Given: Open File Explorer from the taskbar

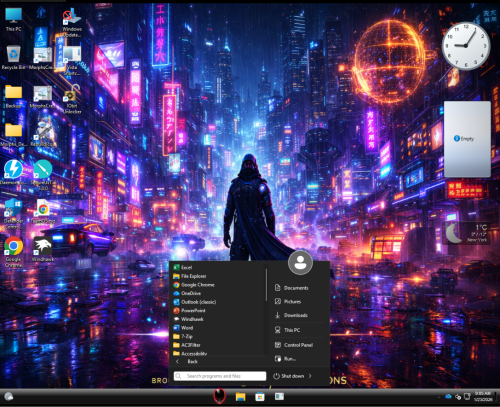Looking at the screenshot, I should tap(240, 397).
